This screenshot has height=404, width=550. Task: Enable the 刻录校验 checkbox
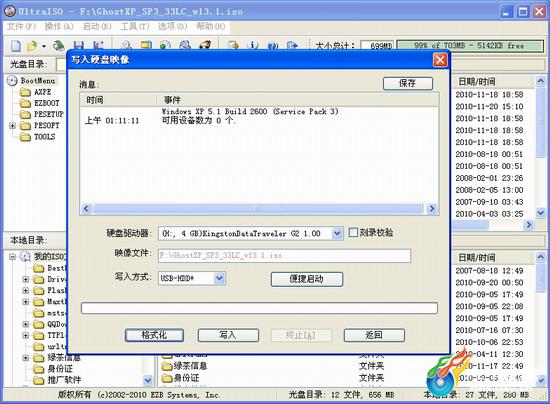point(353,233)
